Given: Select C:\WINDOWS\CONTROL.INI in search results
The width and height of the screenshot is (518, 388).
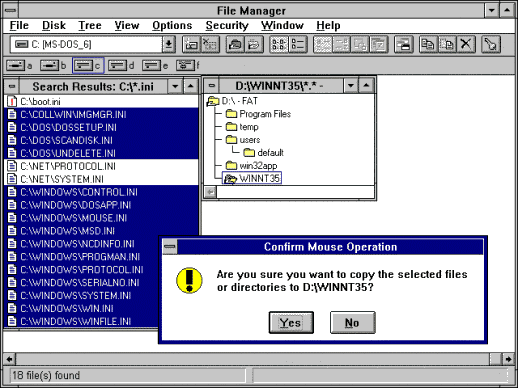Looking at the screenshot, I should pos(101,192).
